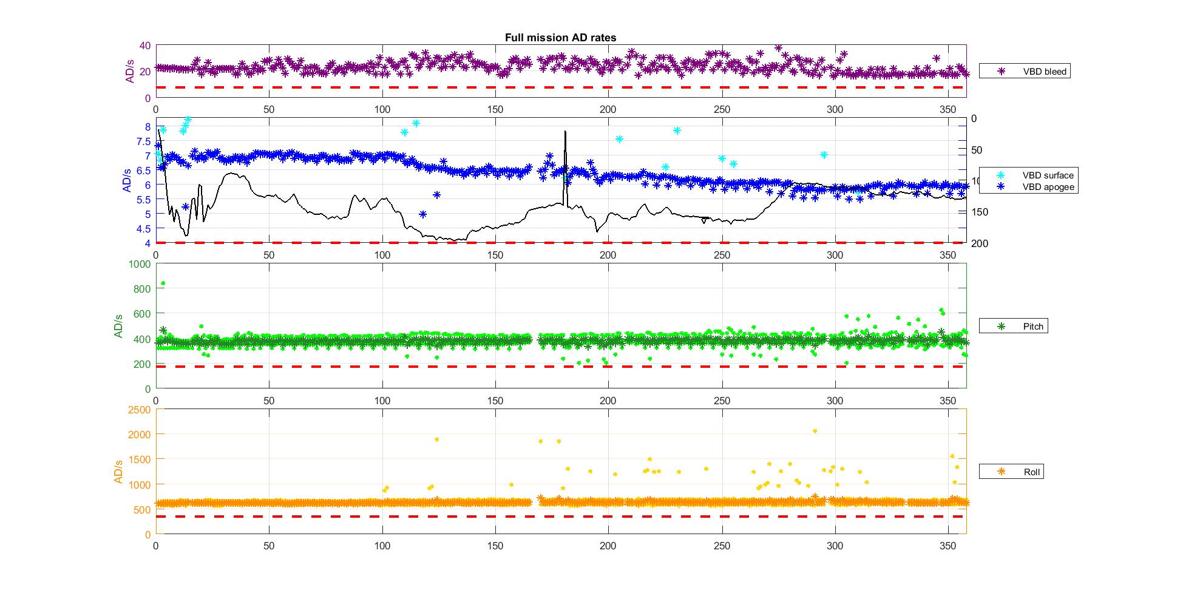Click the 1000 tick on the green Pitch y-axis
This screenshot has width=1200, height=601.
[x=141, y=264]
